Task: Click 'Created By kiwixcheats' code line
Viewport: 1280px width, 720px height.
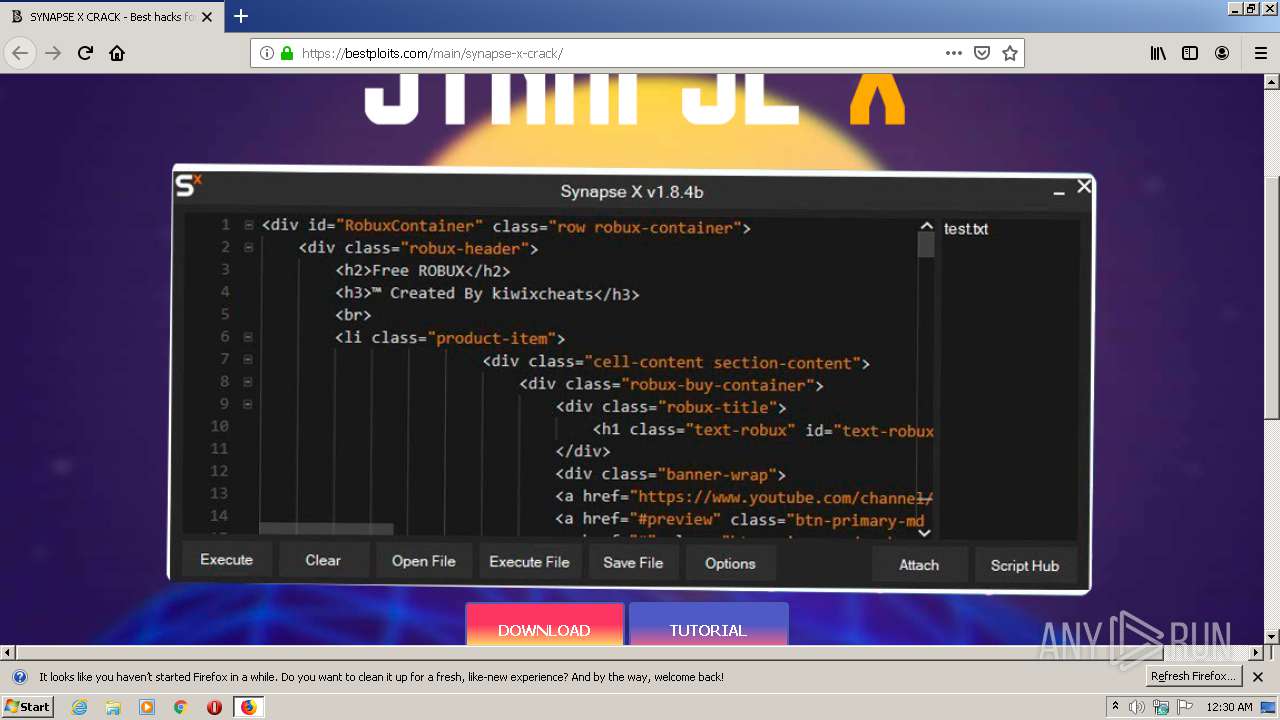Action: tap(487, 293)
